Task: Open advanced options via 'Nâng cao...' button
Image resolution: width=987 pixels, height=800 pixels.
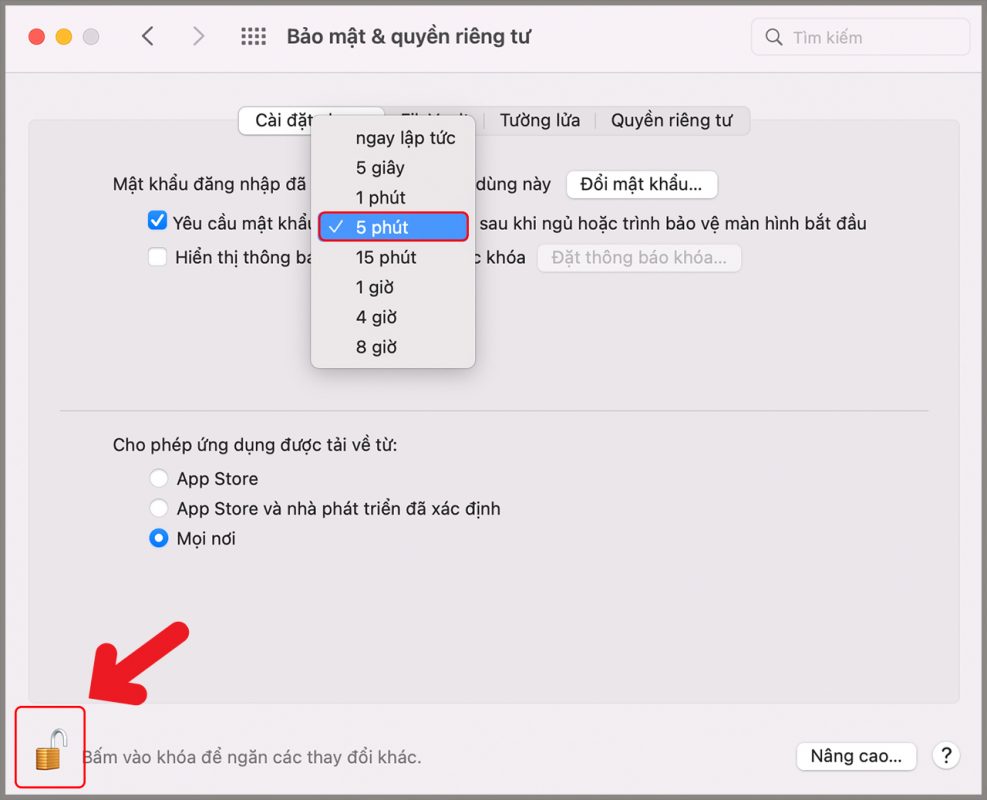Action: click(x=856, y=756)
